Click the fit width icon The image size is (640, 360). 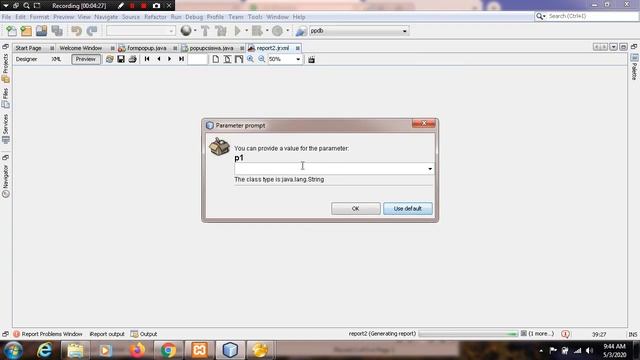click(x=239, y=59)
